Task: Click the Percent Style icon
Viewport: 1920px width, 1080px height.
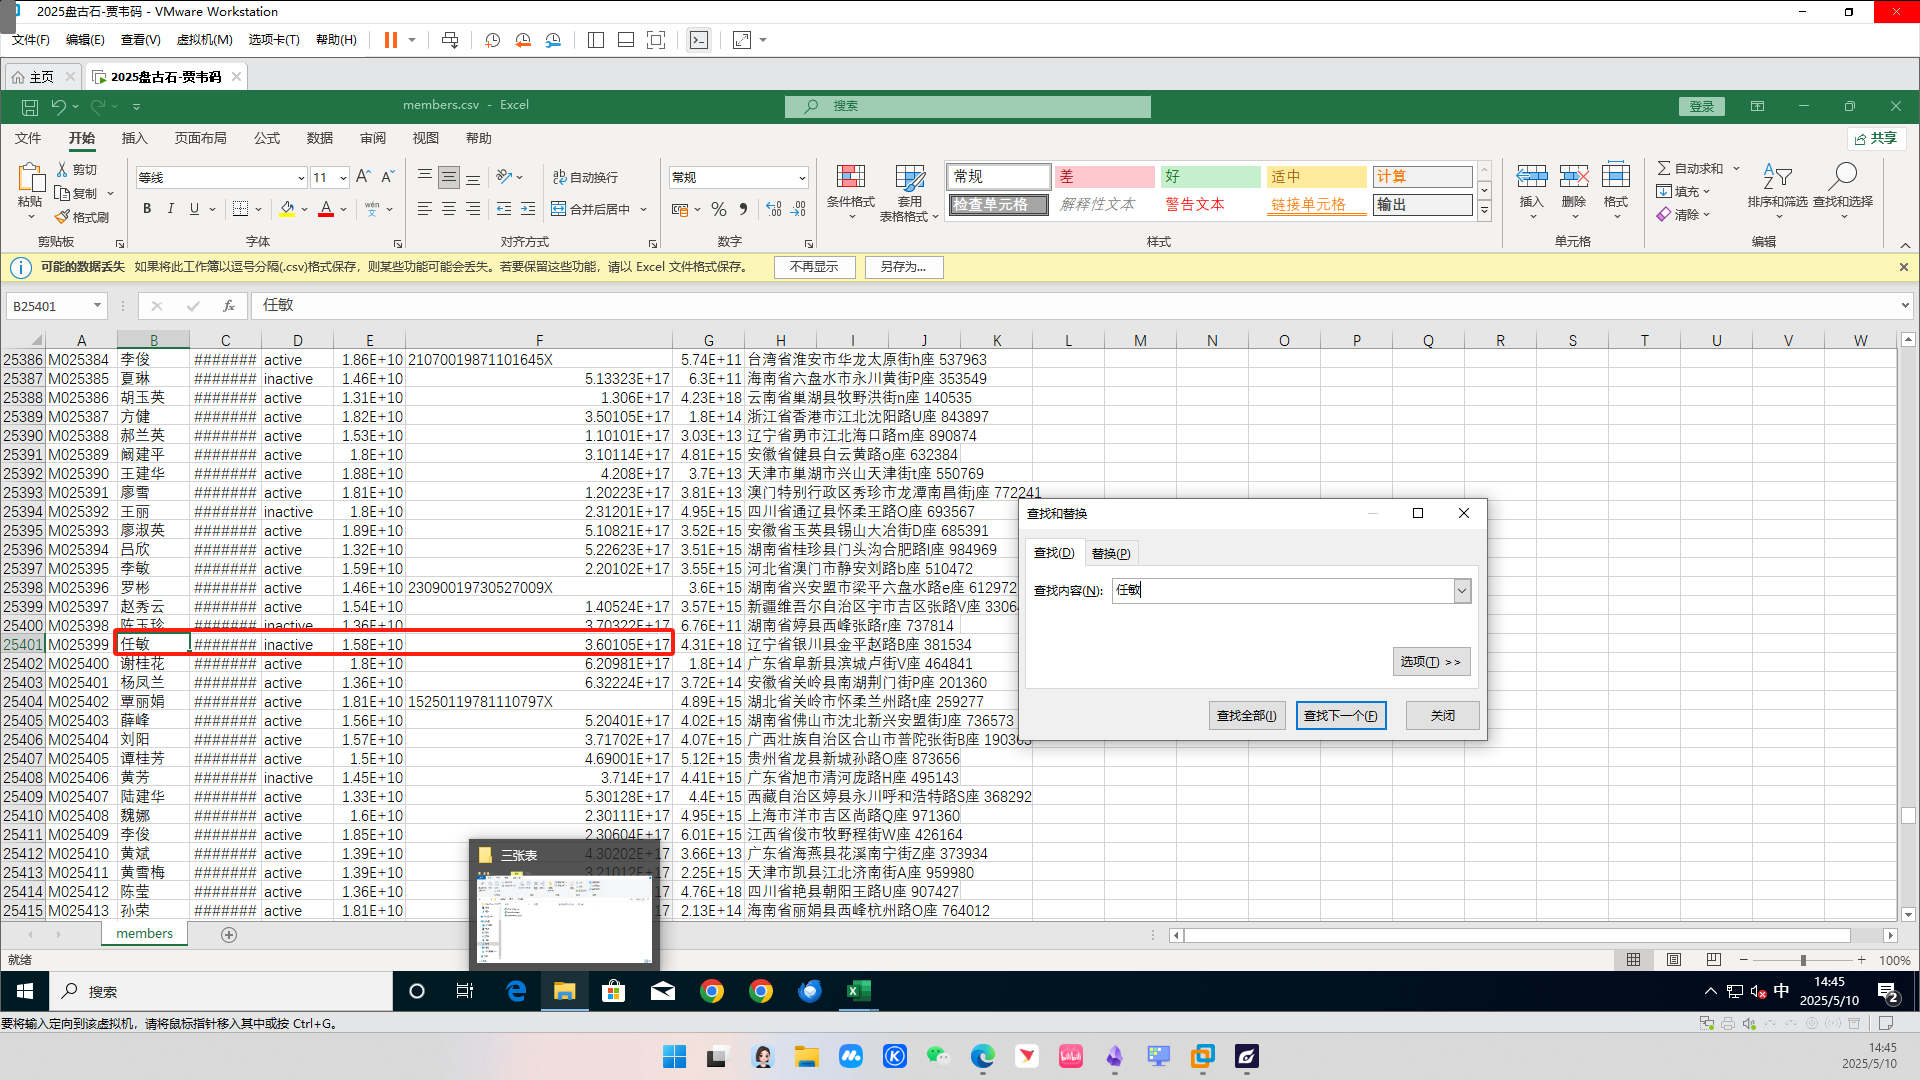Action: [x=718, y=209]
